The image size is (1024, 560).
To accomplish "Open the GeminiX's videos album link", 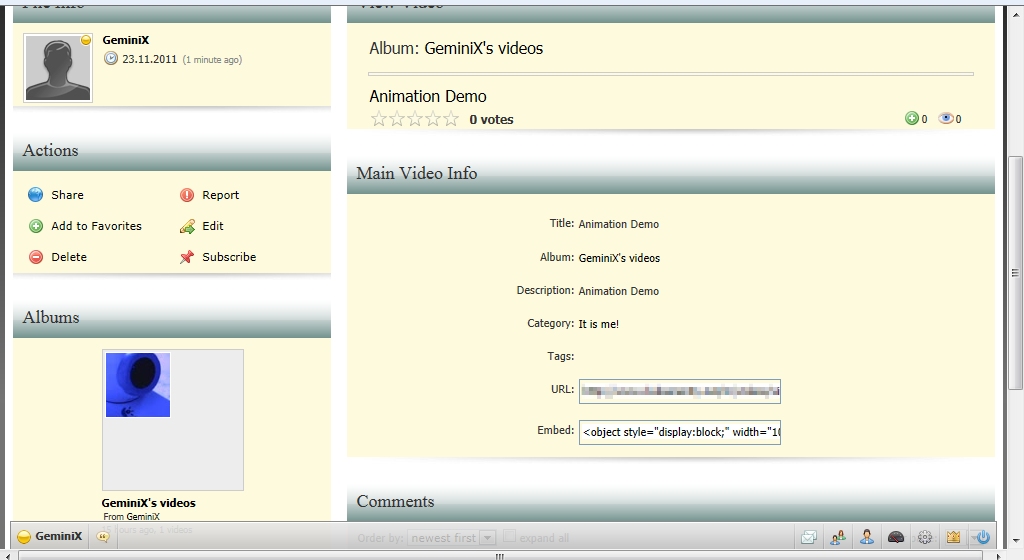I will [148, 503].
